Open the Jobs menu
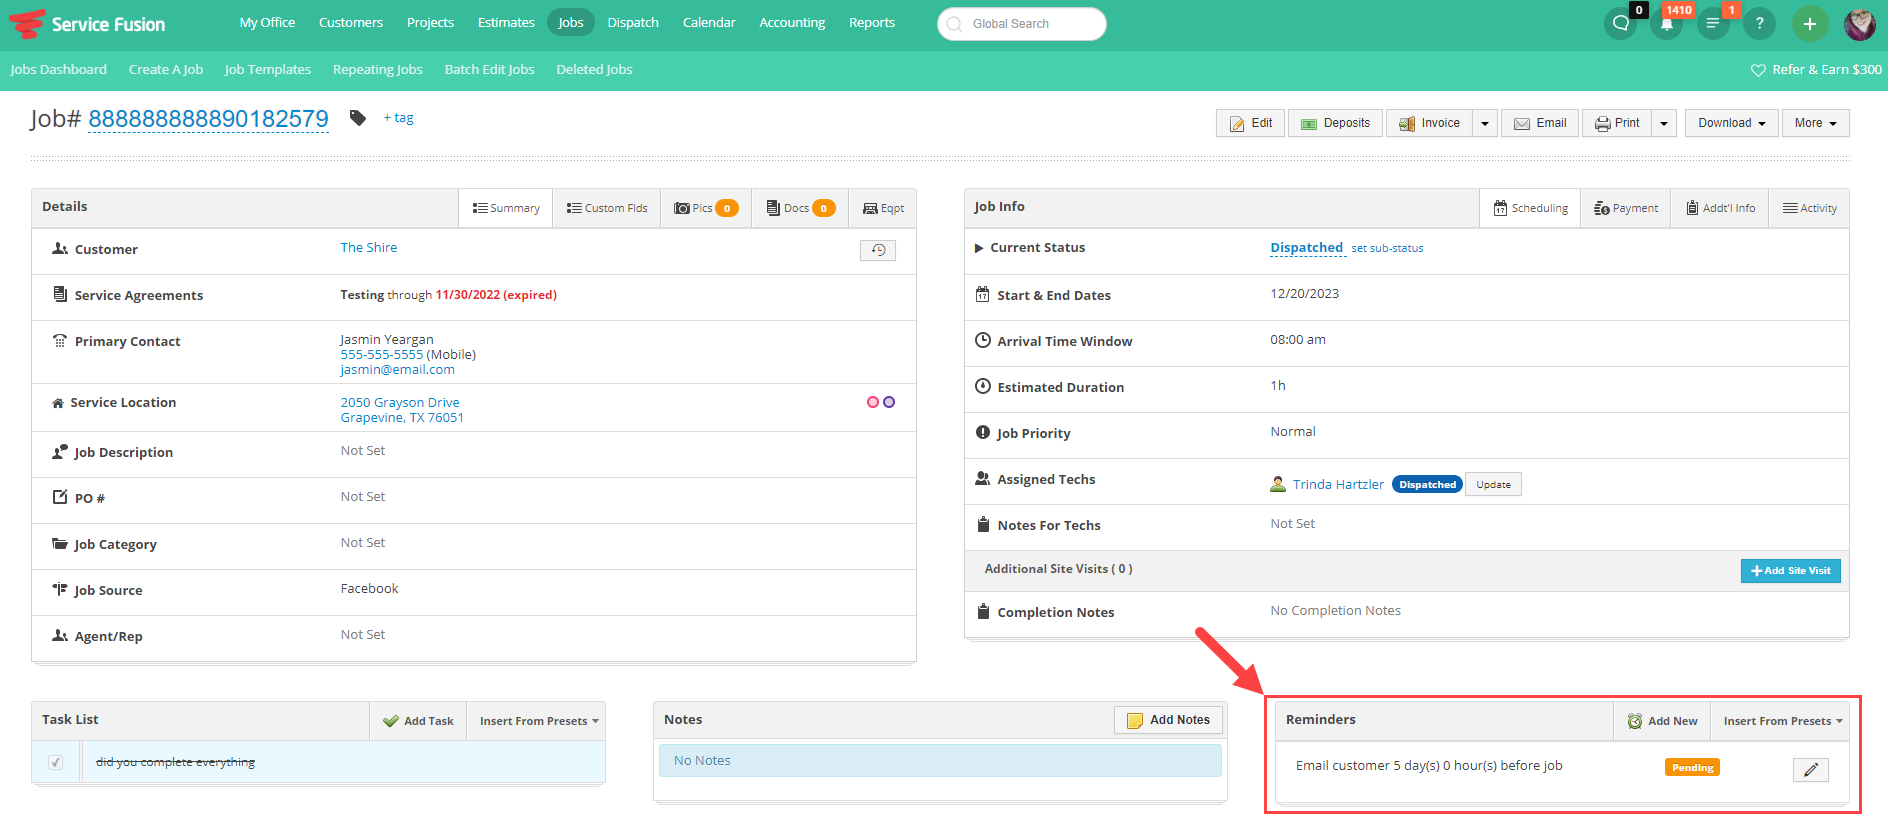Screen dimensions: 1888x831 (x=571, y=22)
